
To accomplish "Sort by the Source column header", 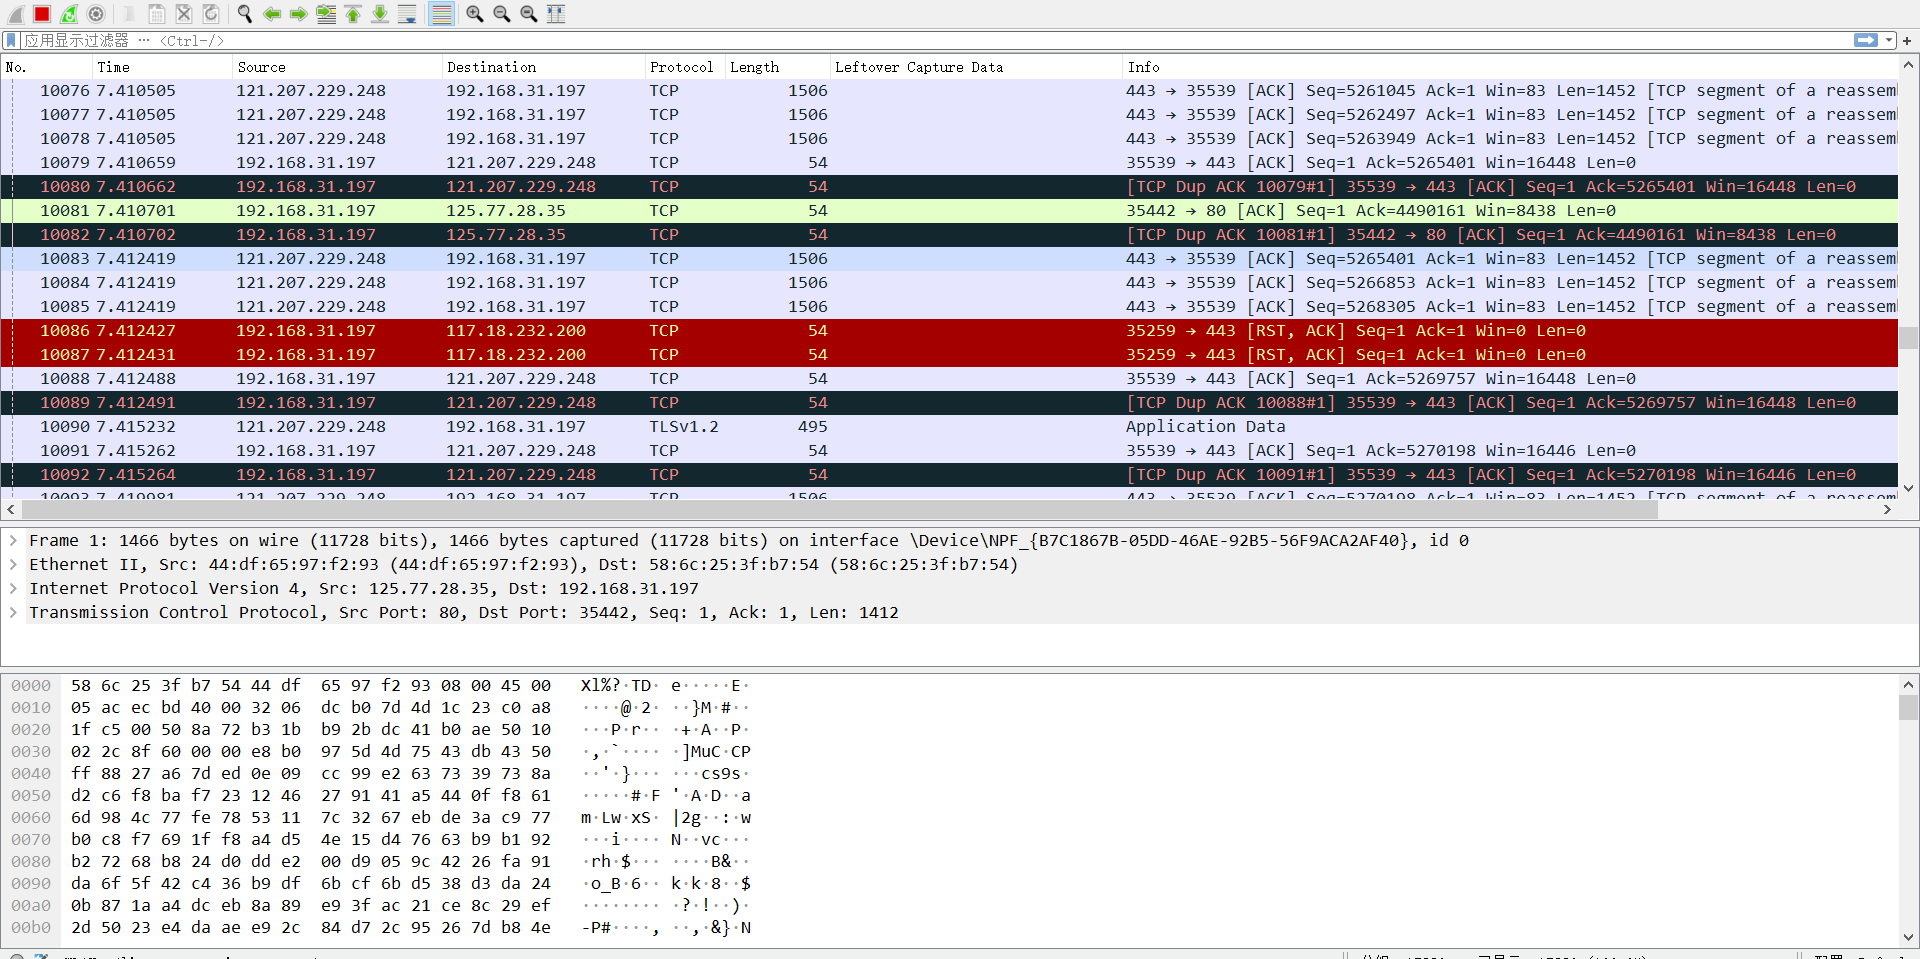I will [337, 67].
